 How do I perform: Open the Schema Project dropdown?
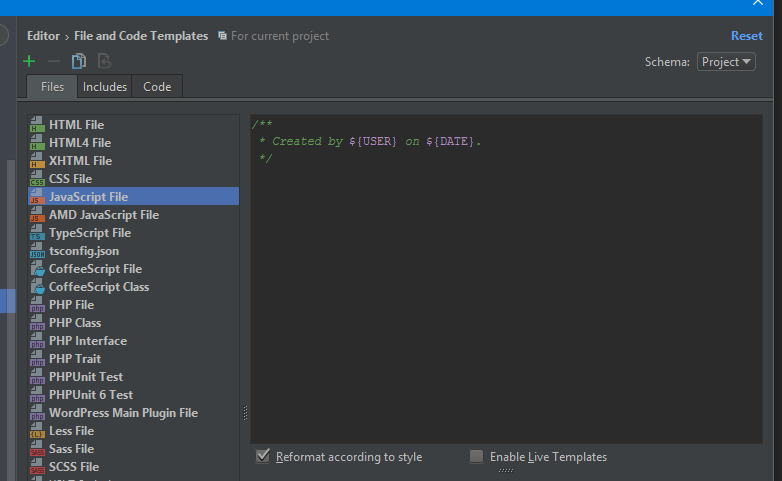[x=726, y=62]
